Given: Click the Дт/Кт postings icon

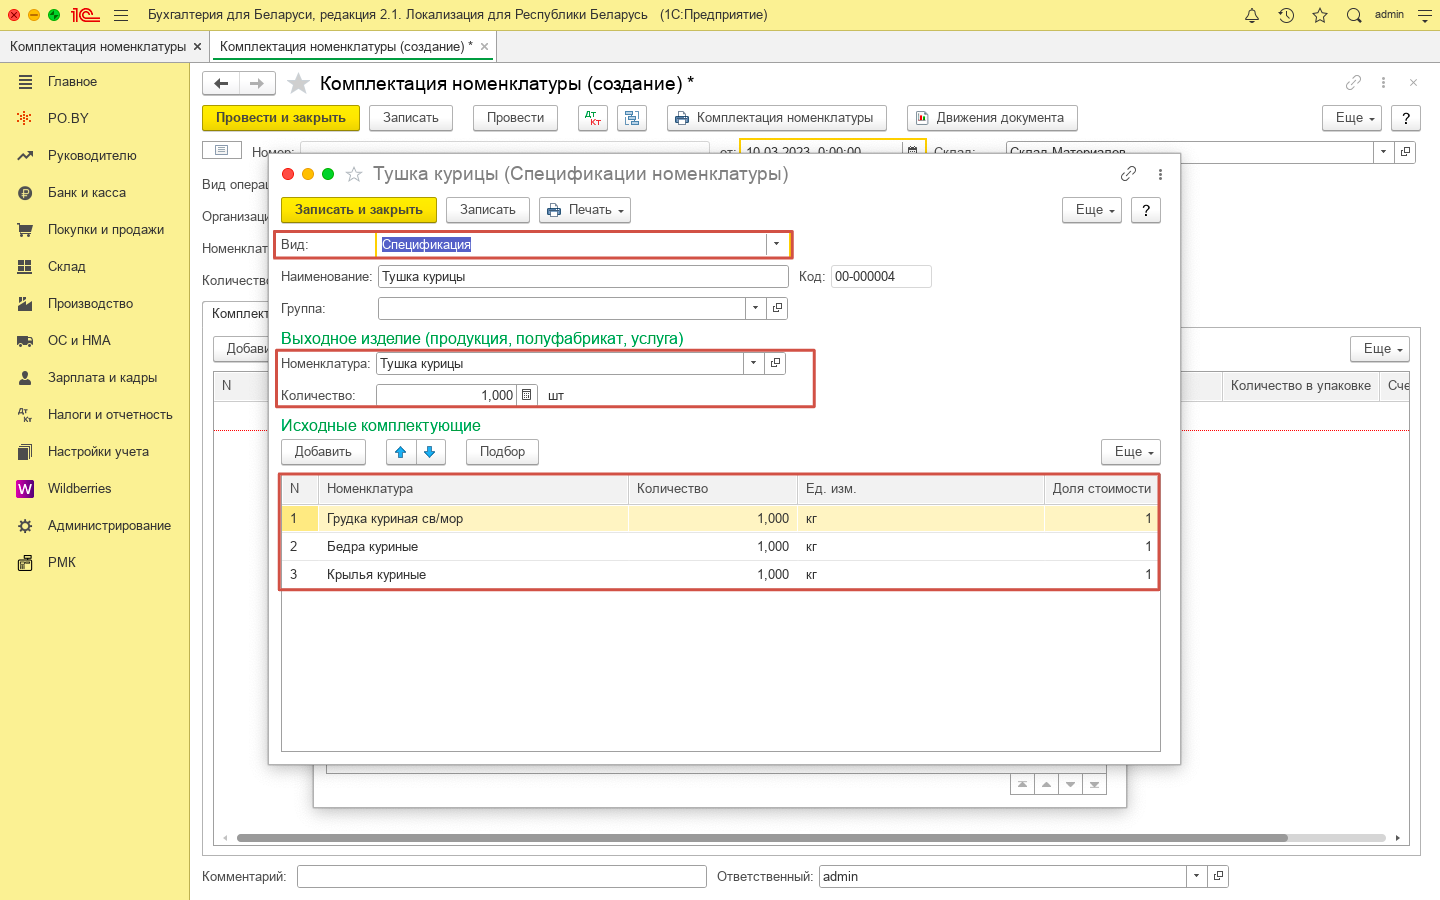Looking at the screenshot, I should click(x=593, y=118).
